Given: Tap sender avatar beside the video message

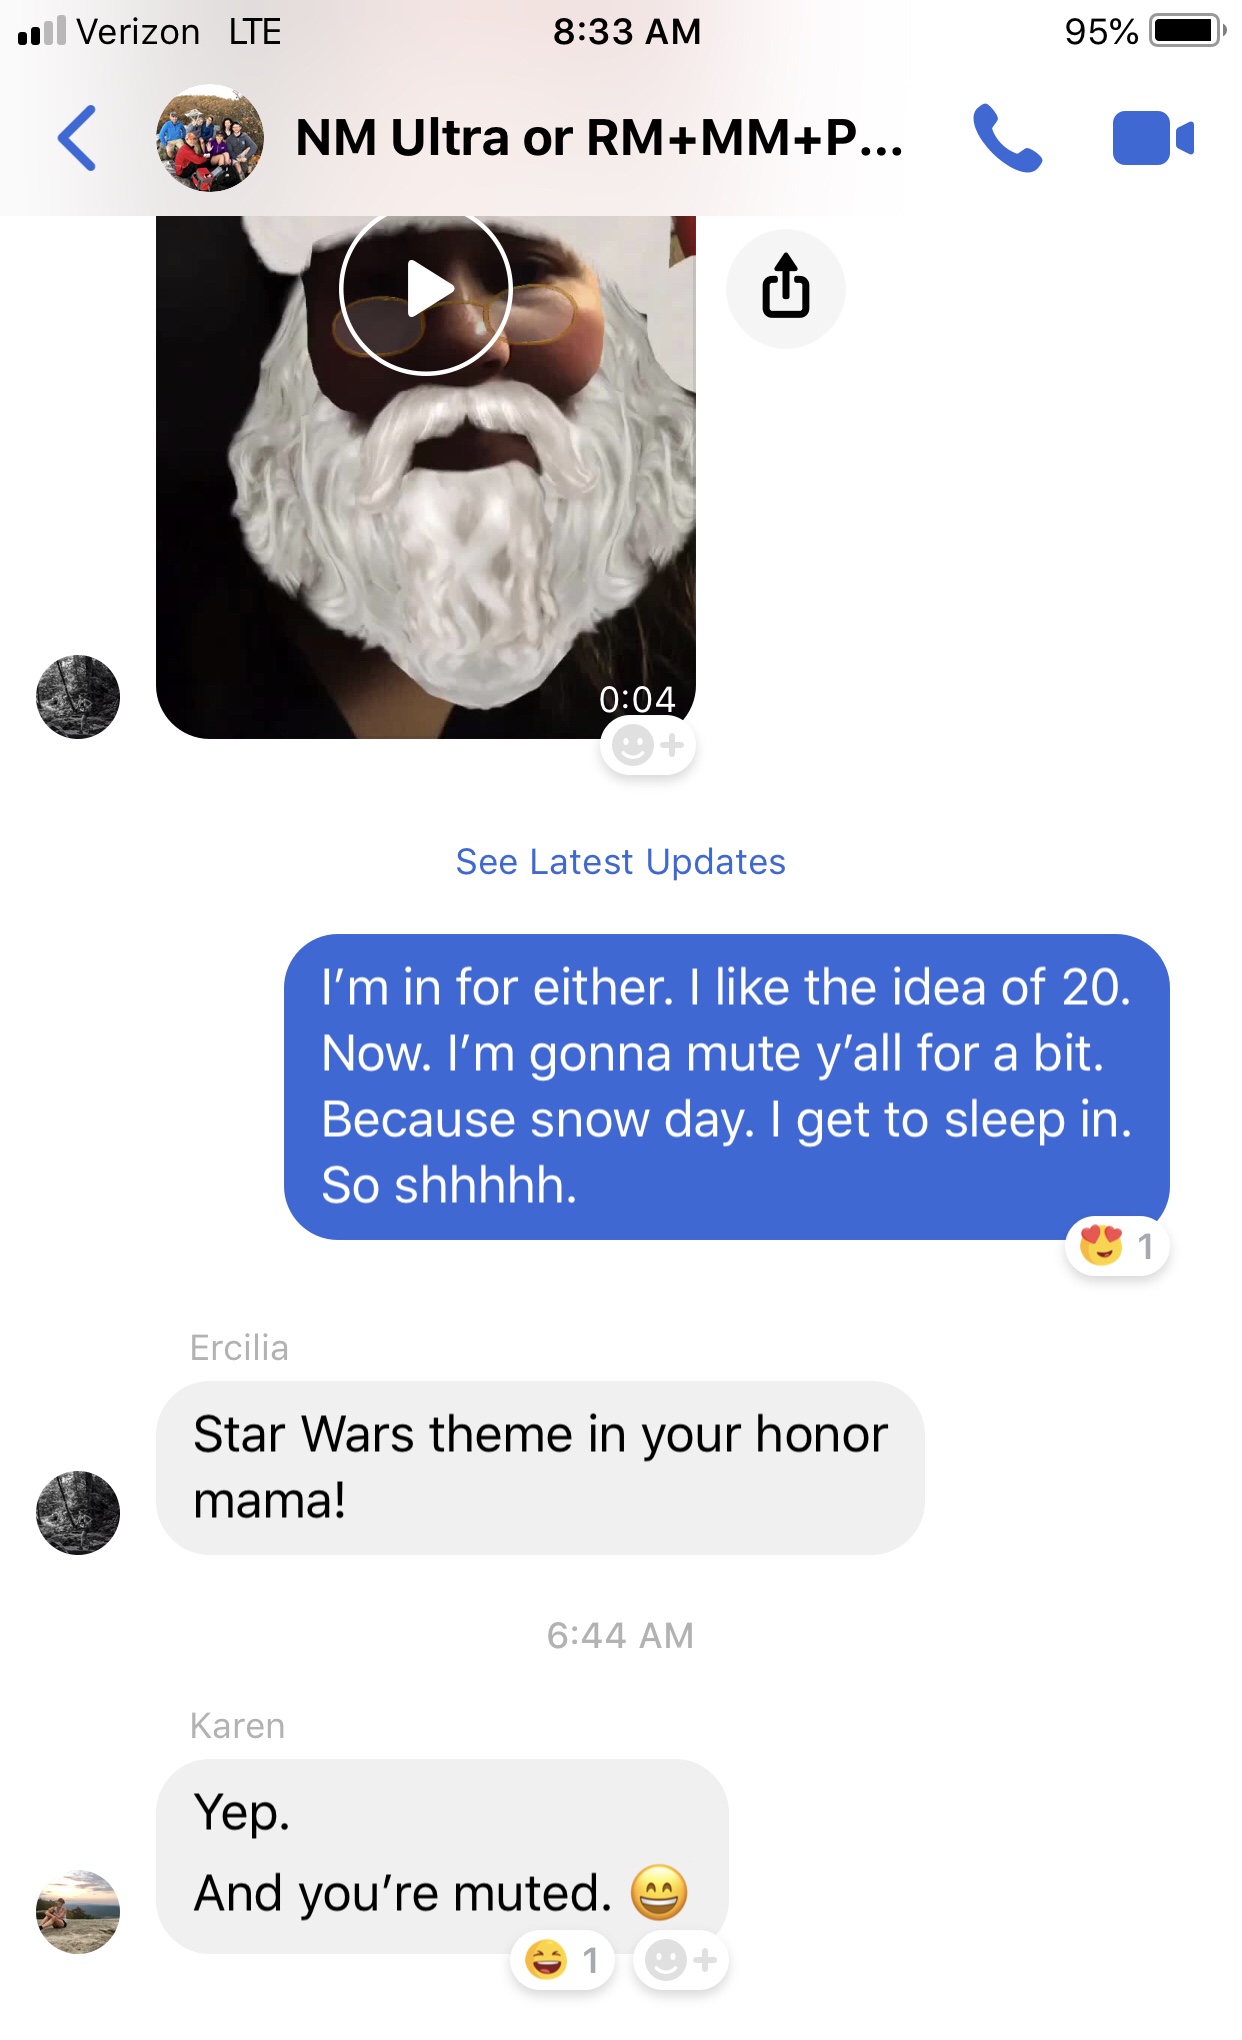Looking at the screenshot, I should pos(78,697).
